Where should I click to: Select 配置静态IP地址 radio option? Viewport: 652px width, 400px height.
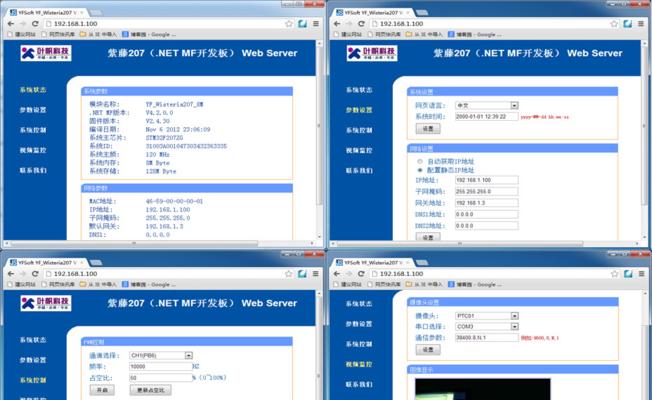coord(420,170)
